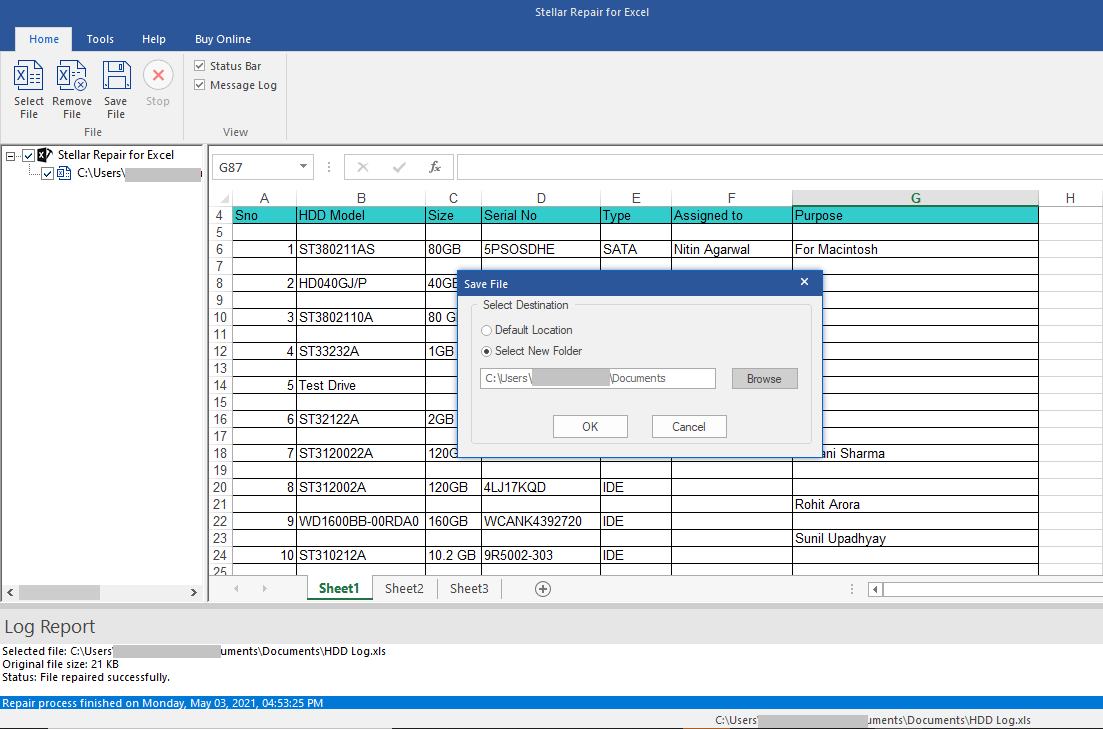This screenshot has width=1103, height=729.
Task: Close the Save File dialog
Action: point(805,282)
